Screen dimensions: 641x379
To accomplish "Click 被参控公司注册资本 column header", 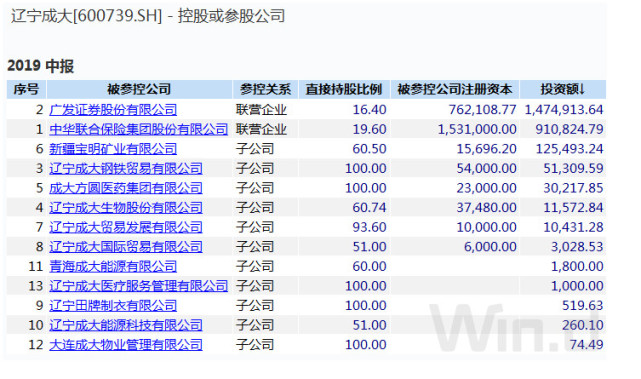I will click(x=455, y=90).
